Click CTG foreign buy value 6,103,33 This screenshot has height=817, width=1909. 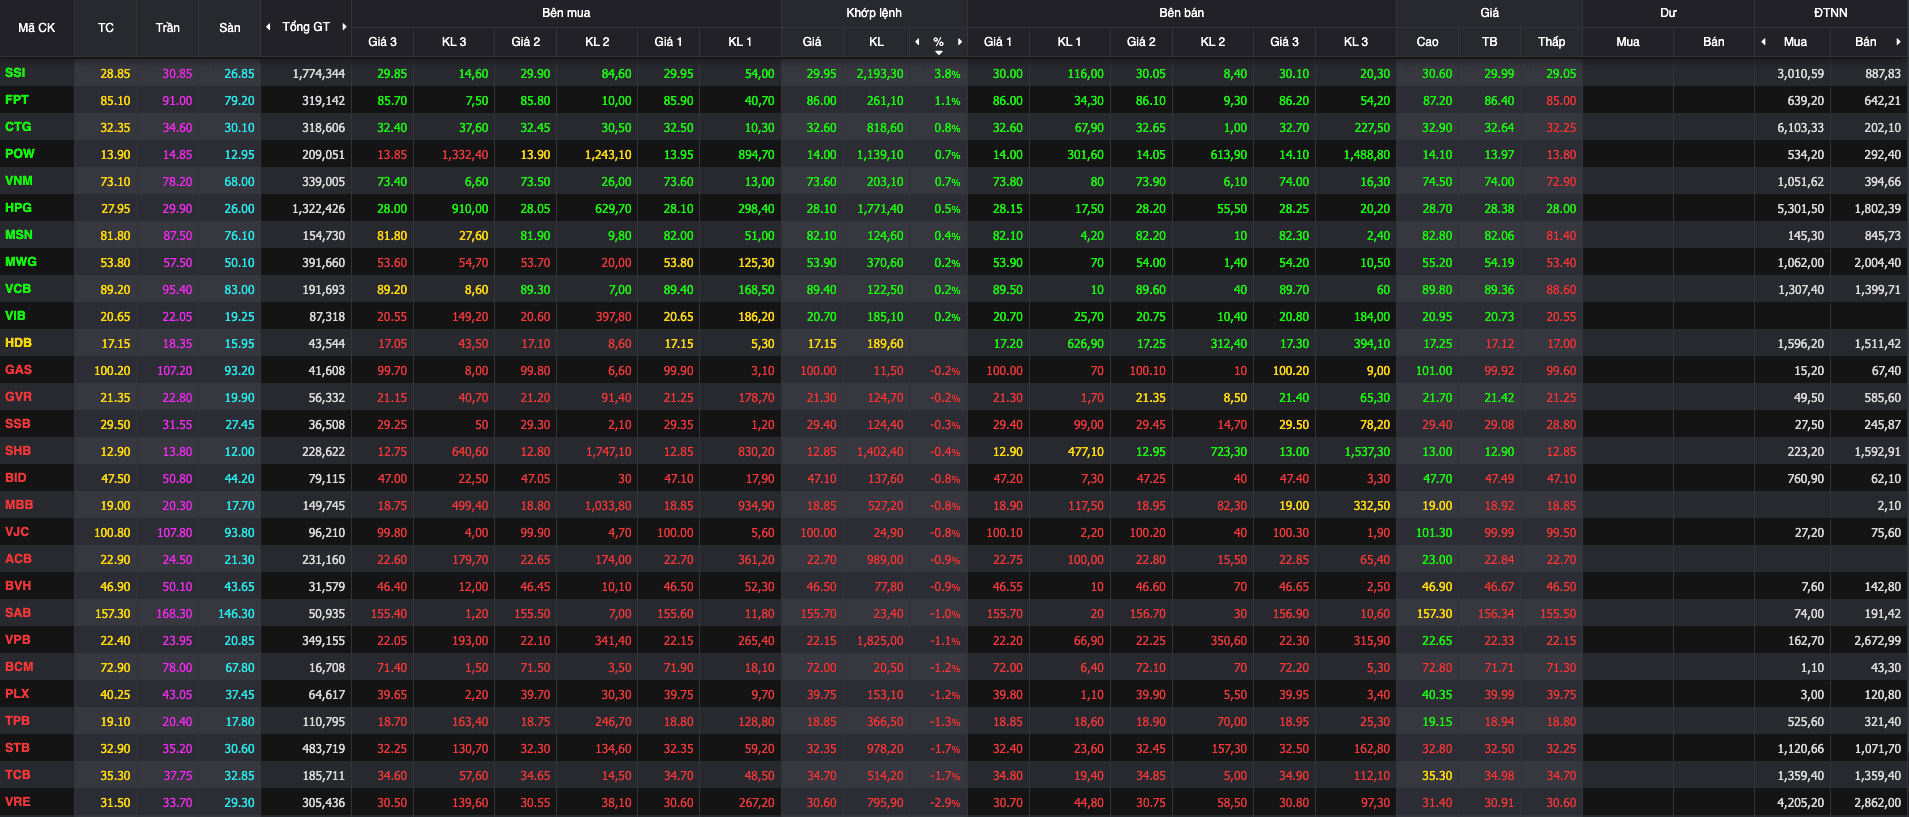[x=1801, y=128]
